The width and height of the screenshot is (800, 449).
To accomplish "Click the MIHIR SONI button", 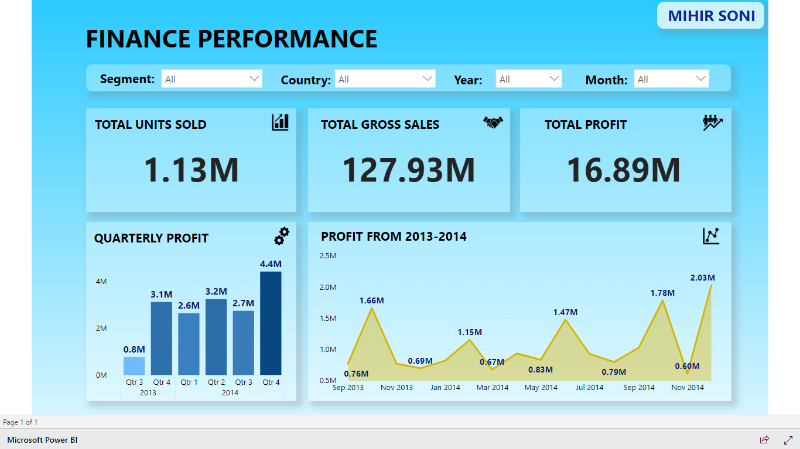I will [710, 16].
